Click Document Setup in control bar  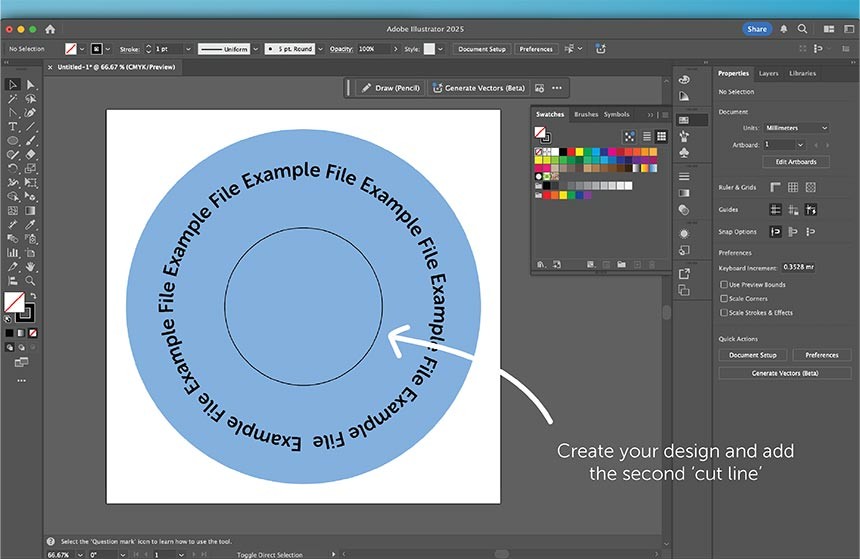coord(482,49)
